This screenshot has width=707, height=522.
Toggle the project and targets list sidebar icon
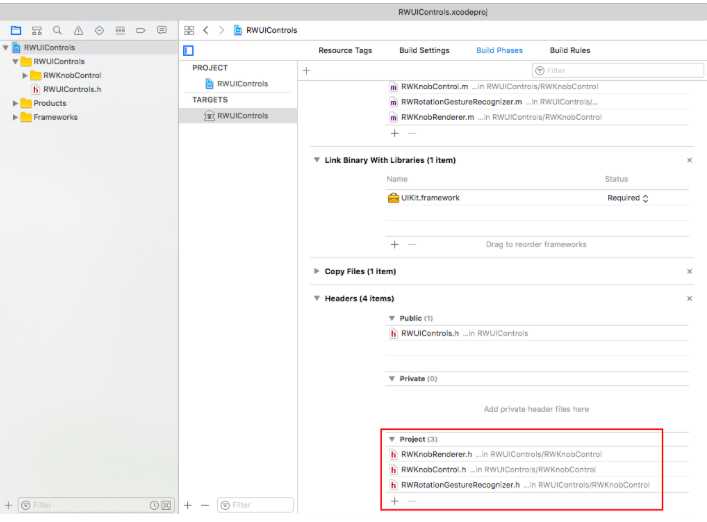(x=188, y=50)
